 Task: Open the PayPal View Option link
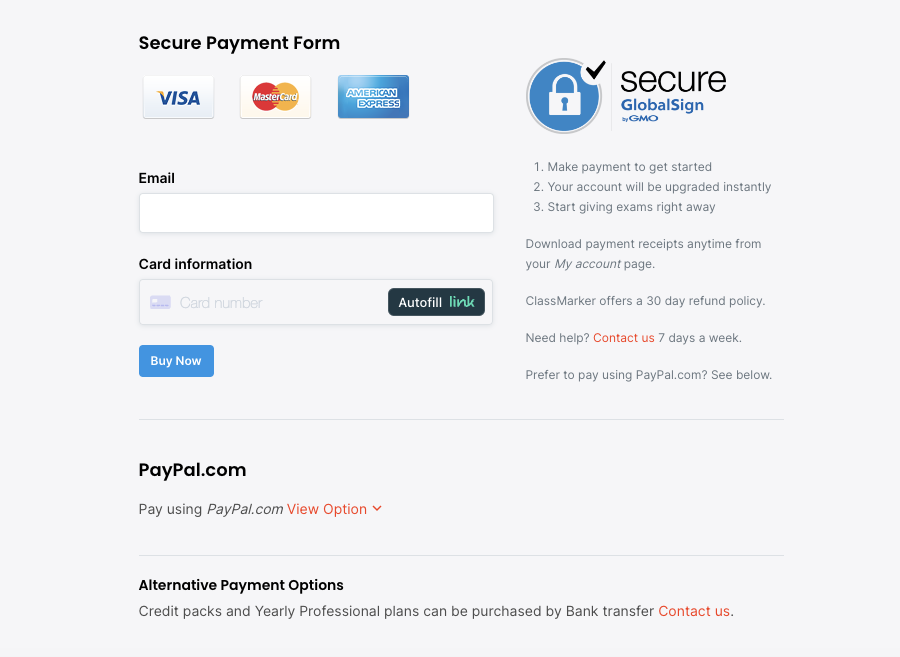(327, 509)
